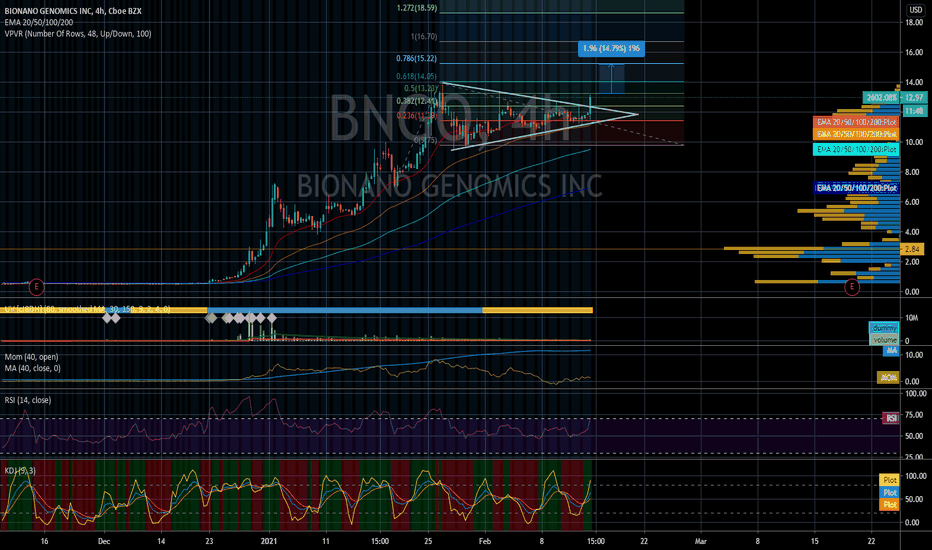Open the BIONANO GENOMICS INC symbol title
Viewport: 932px width, 550px height.
coord(73,11)
